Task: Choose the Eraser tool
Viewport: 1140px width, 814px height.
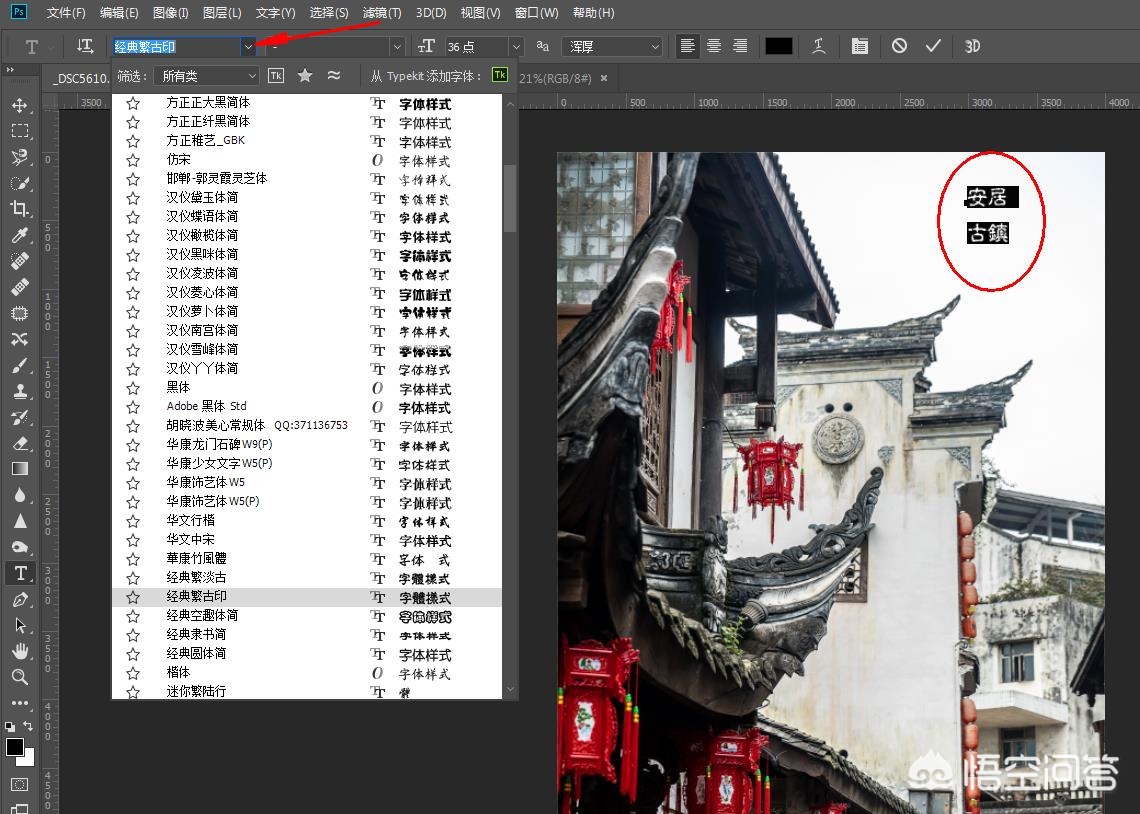Action: coord(19,443)
